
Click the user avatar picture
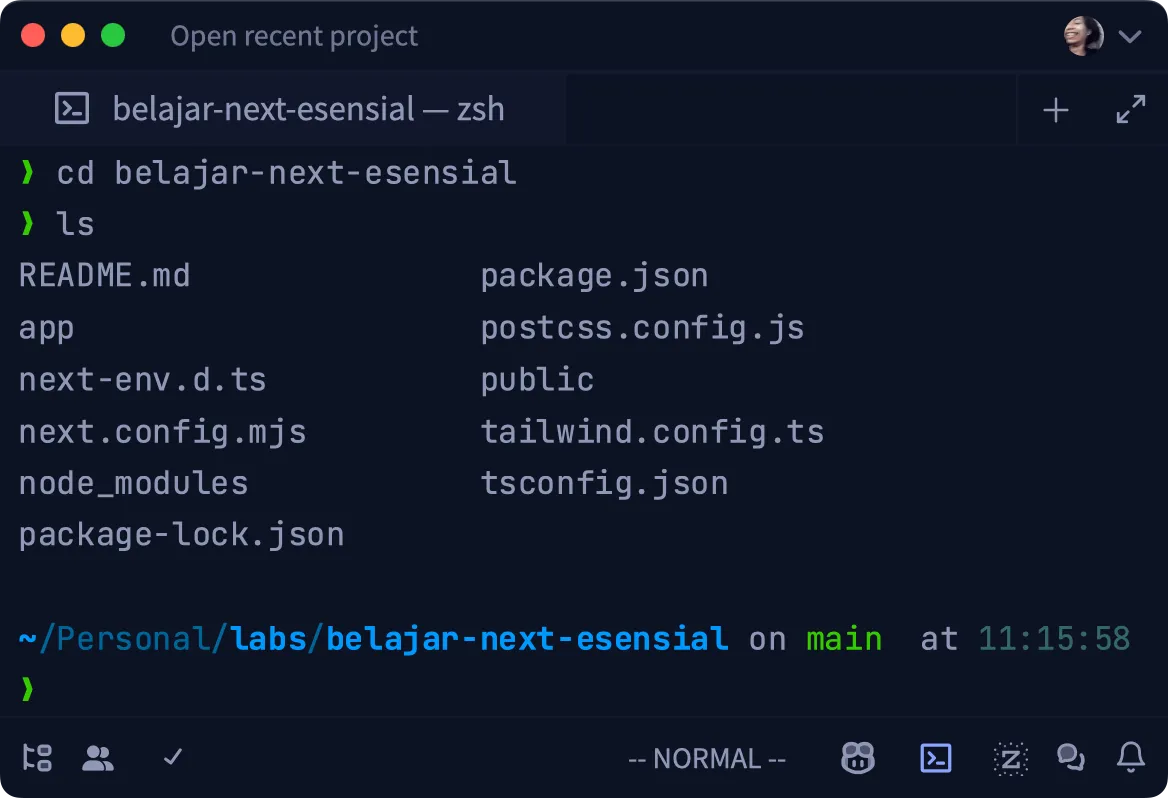tap(1084, 37)
